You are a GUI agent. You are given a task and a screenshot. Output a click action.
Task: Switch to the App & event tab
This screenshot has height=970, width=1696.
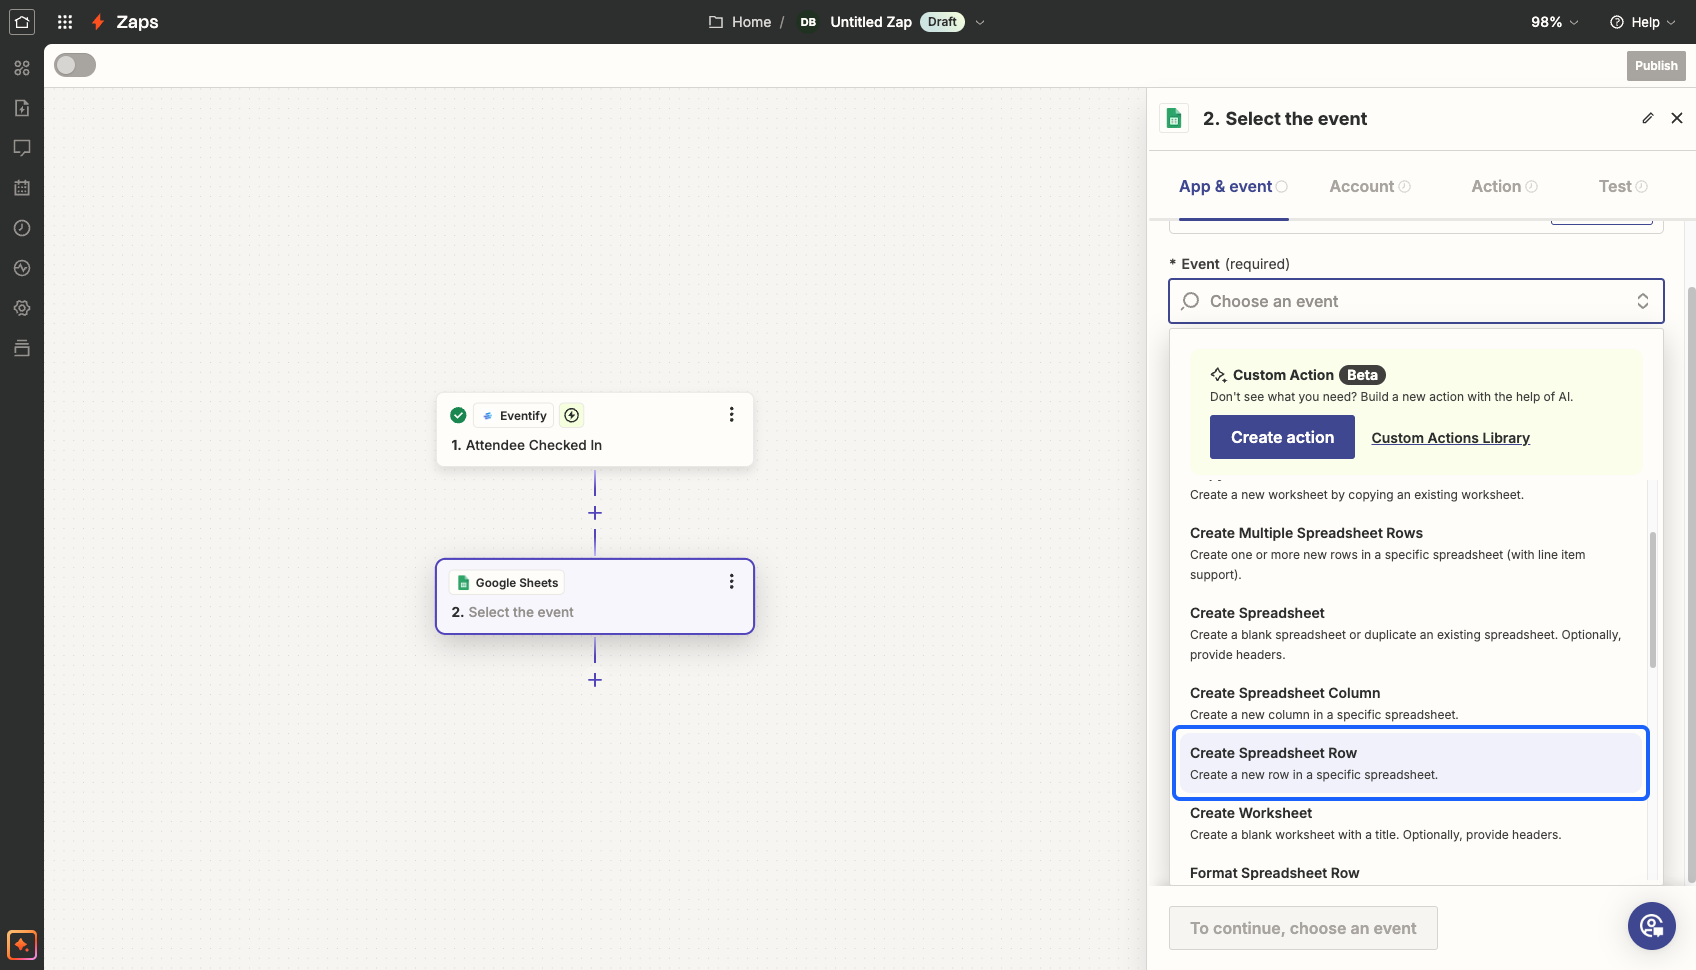coord(1233,186)
